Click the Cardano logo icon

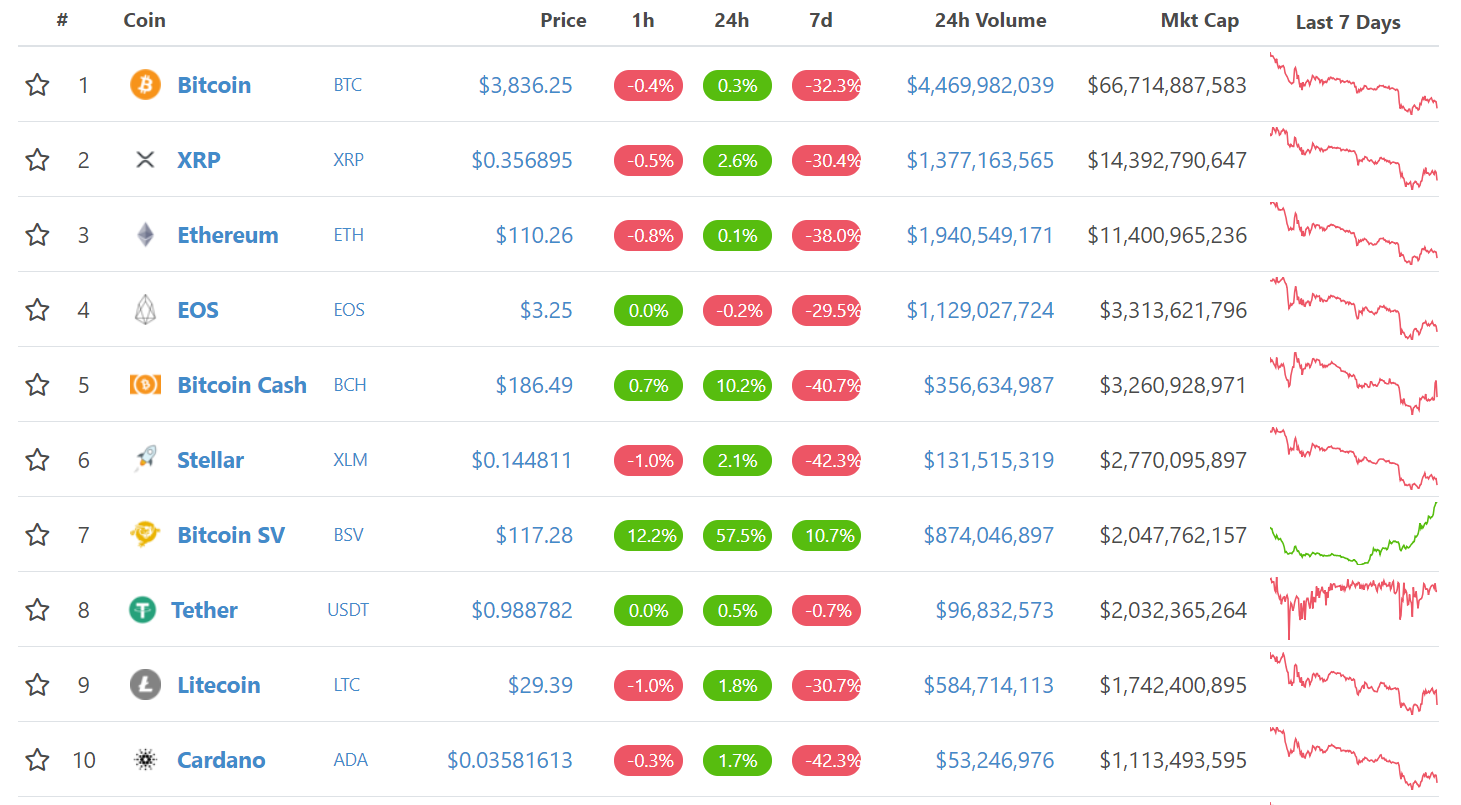(145, 760)
